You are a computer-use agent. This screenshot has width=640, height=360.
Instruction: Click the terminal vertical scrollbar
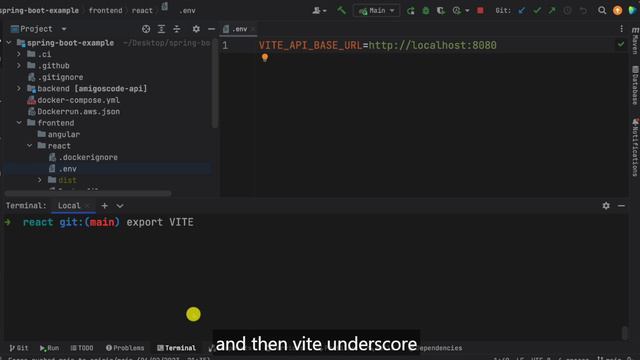[x=624, y=333]
